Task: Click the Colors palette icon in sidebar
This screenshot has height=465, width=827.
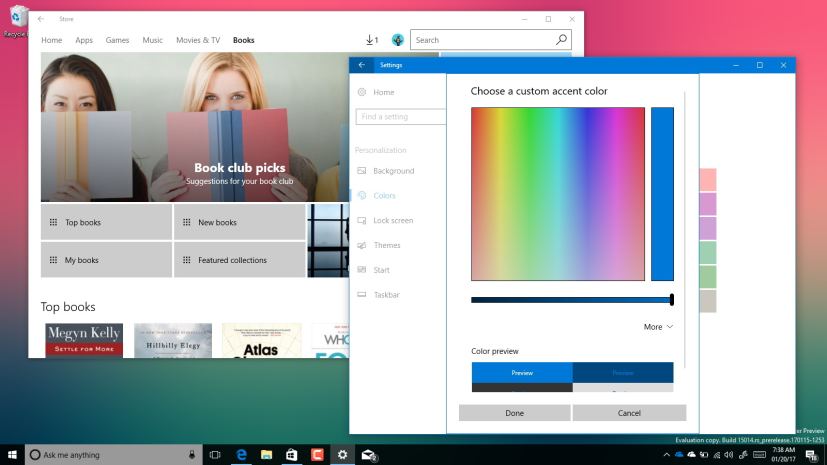Action: tap(362, 195)
